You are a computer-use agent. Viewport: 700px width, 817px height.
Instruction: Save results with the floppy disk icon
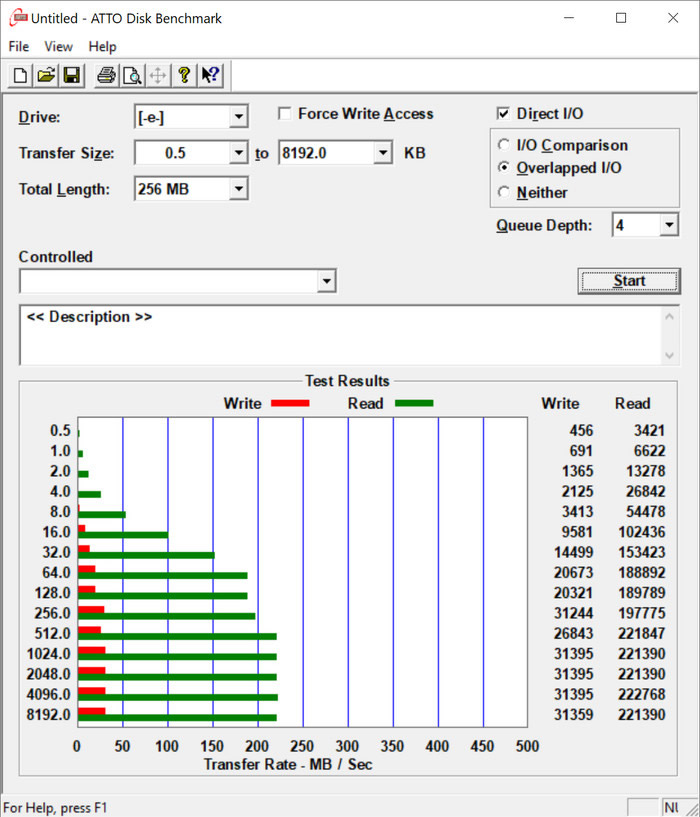click(71, 75)
